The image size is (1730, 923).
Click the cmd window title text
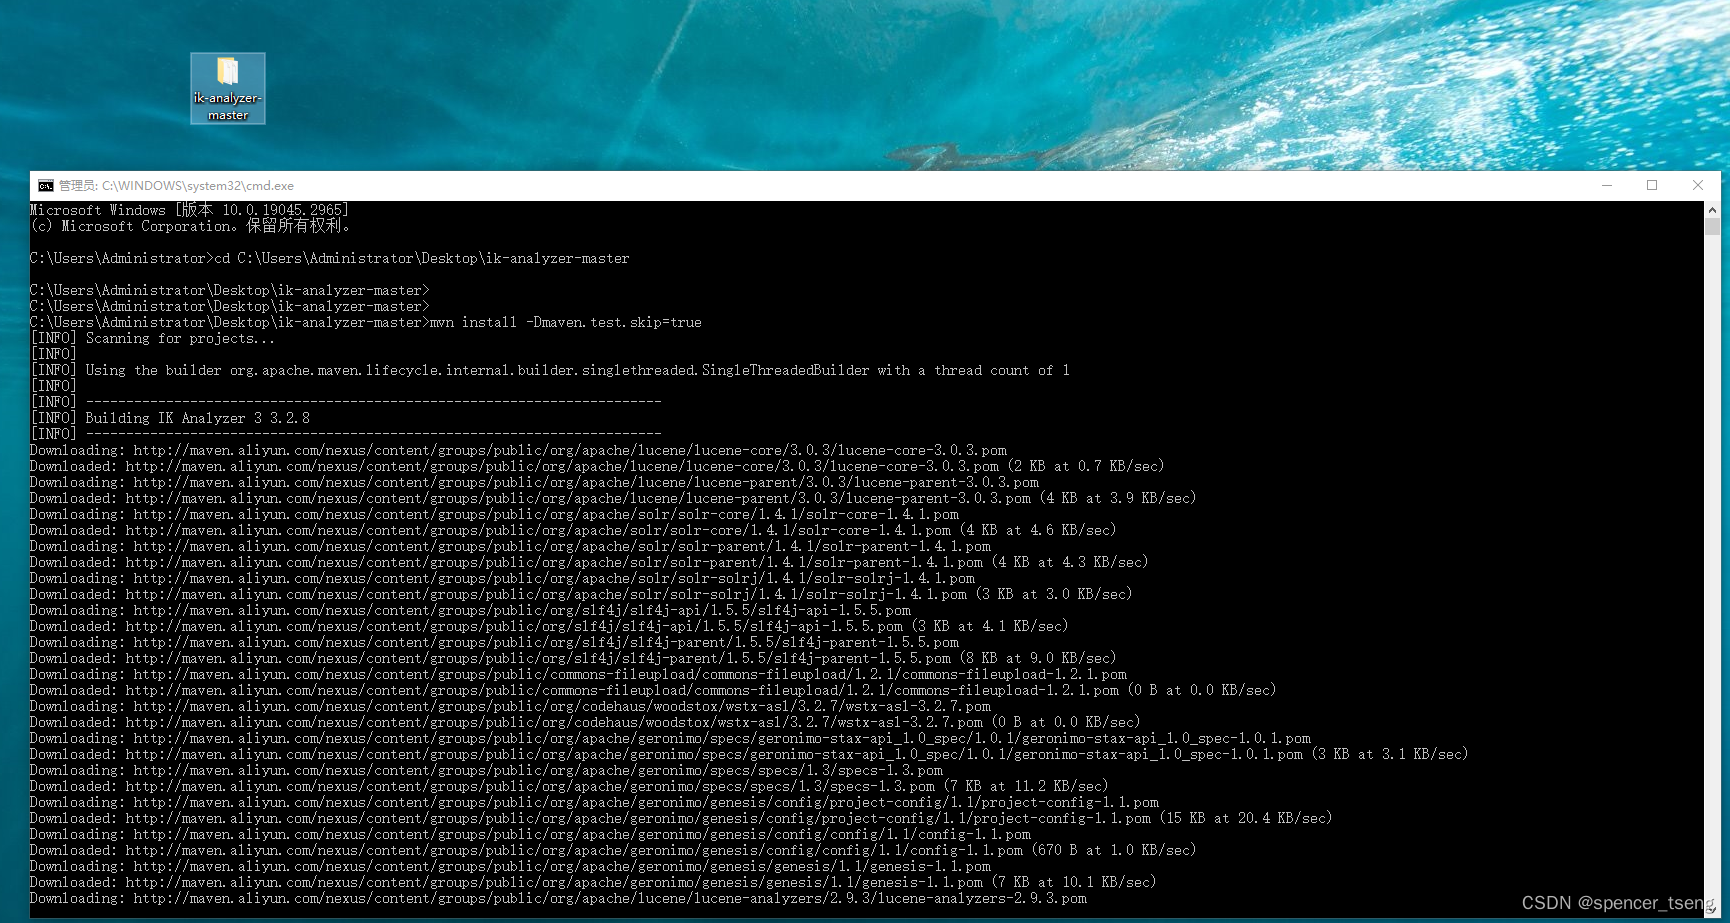(x=176, y=186)
